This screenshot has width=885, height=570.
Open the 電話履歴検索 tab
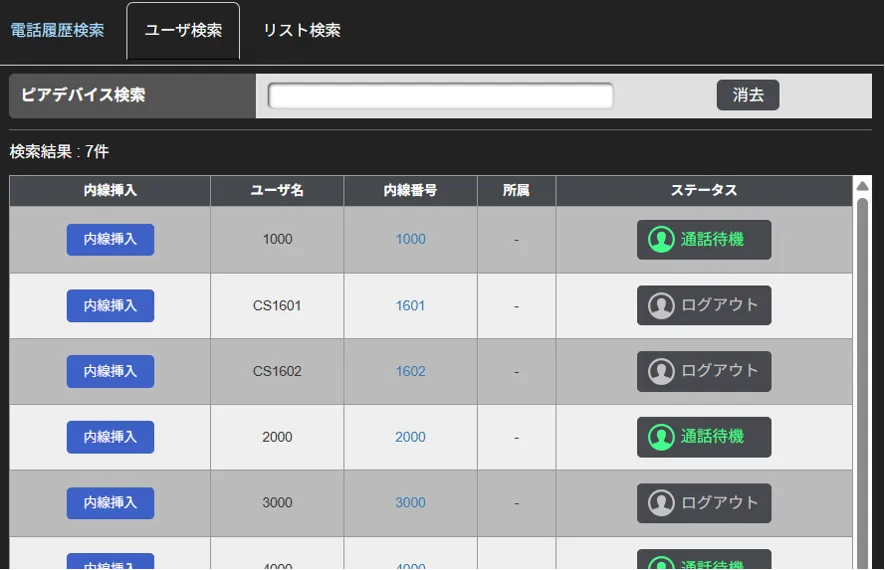pos(57,30)
